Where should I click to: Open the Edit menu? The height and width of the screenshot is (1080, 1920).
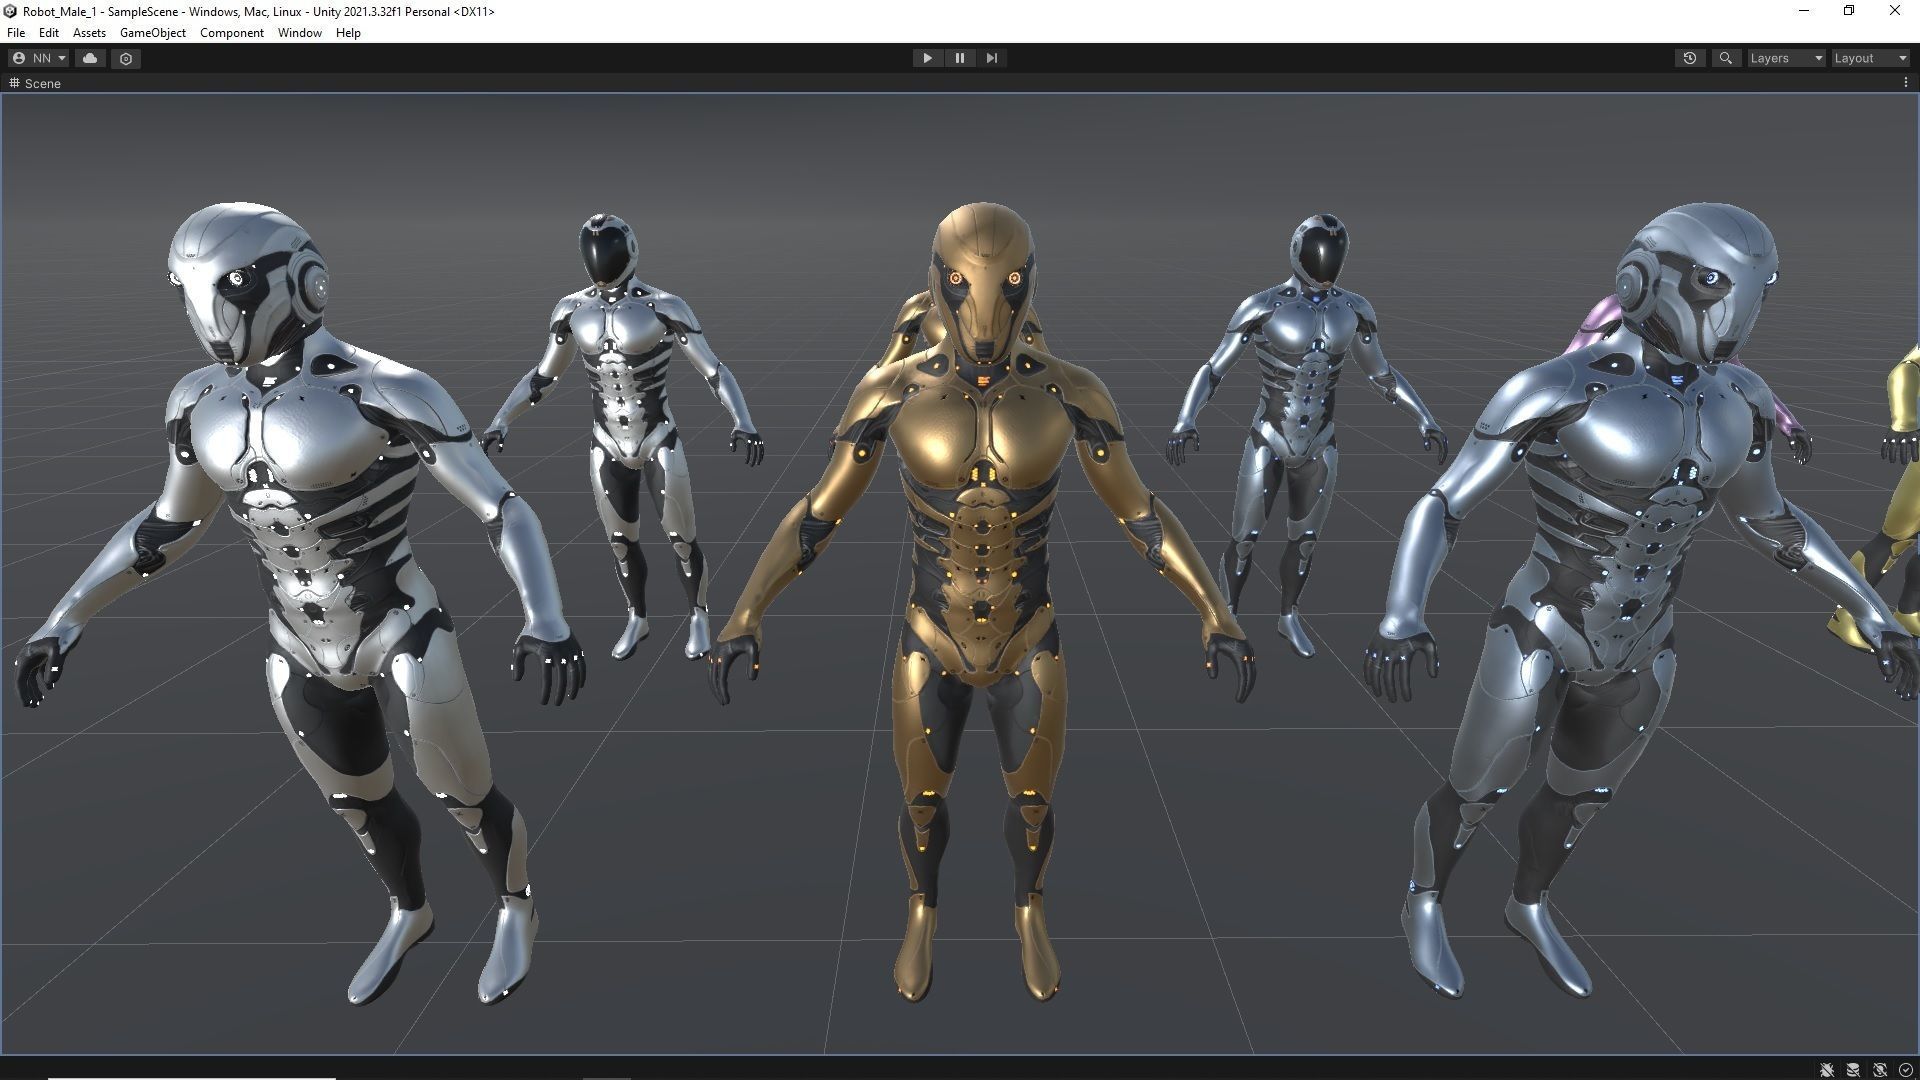point(48,33)
